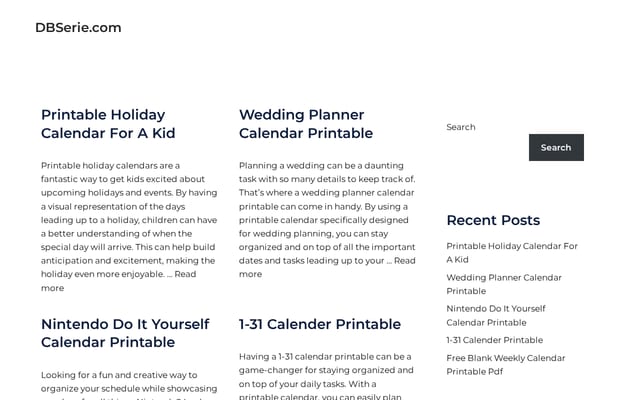
Task: Select recent post Free Blank Weekly Calendar Printable Pdf
Action: click(x=505, y=364)
